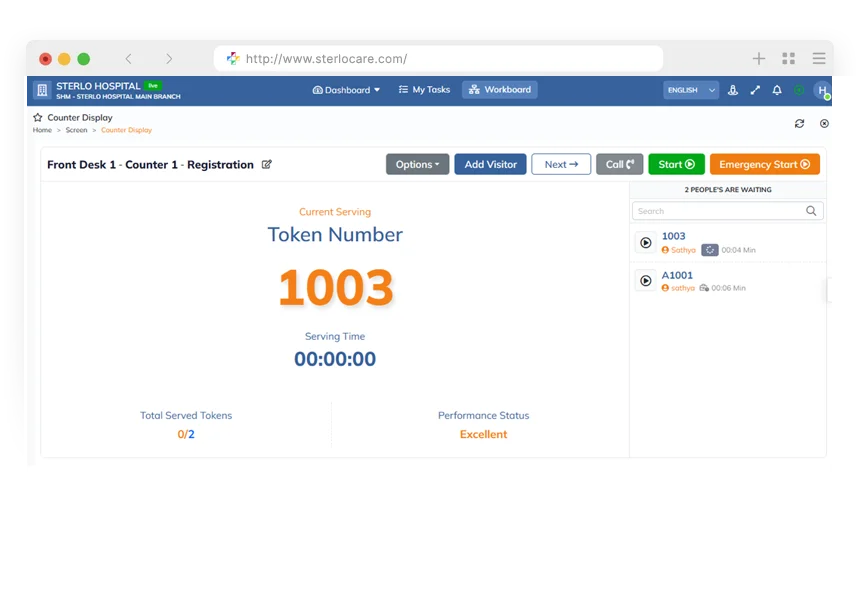858x606 pixels.
Task: Close the counter display with the circled X
Action: pos(824,124)
